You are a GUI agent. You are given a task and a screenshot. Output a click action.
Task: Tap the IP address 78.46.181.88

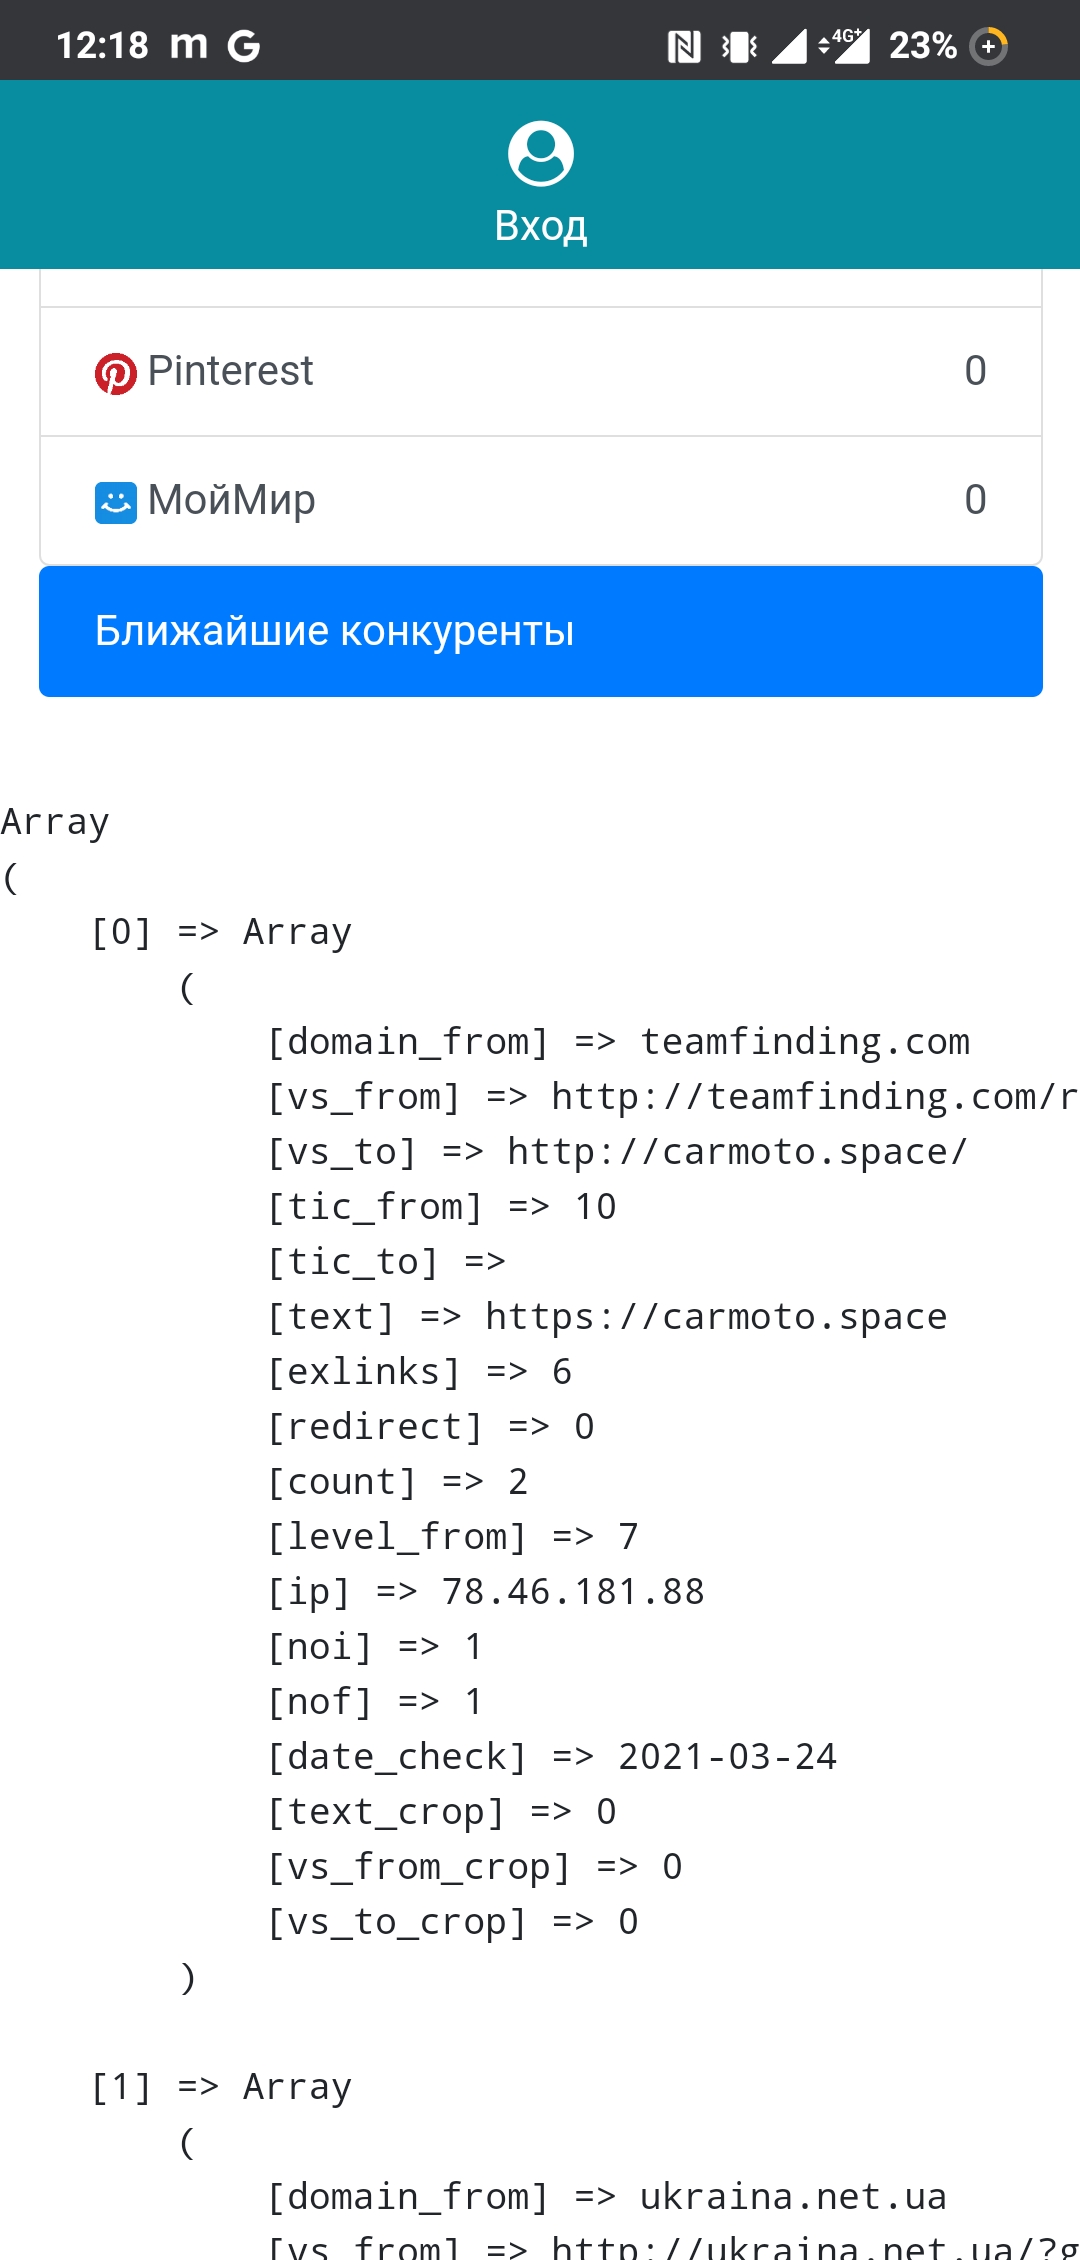coord(573,1592)
